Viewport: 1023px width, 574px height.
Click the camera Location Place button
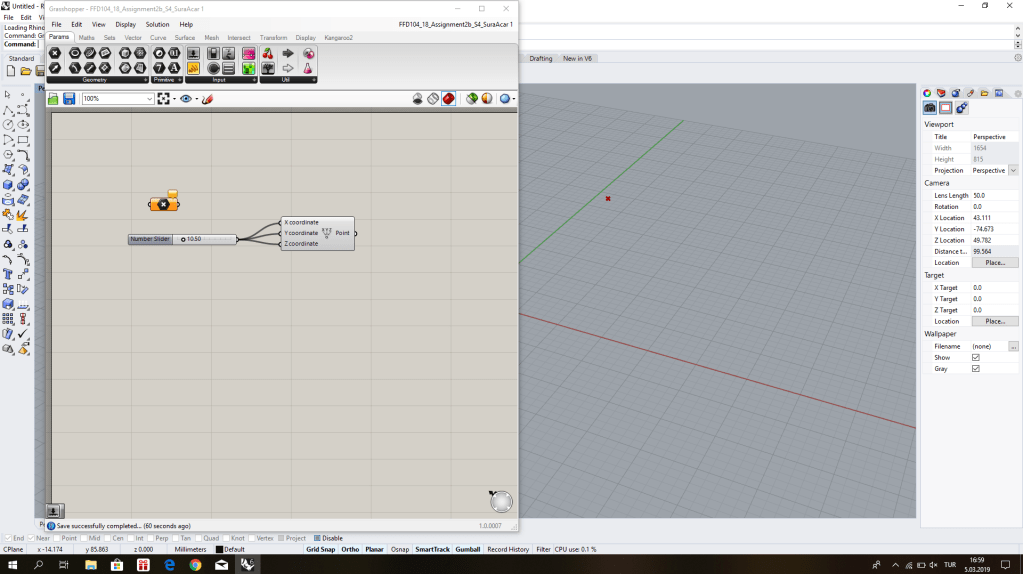[994, 262]
